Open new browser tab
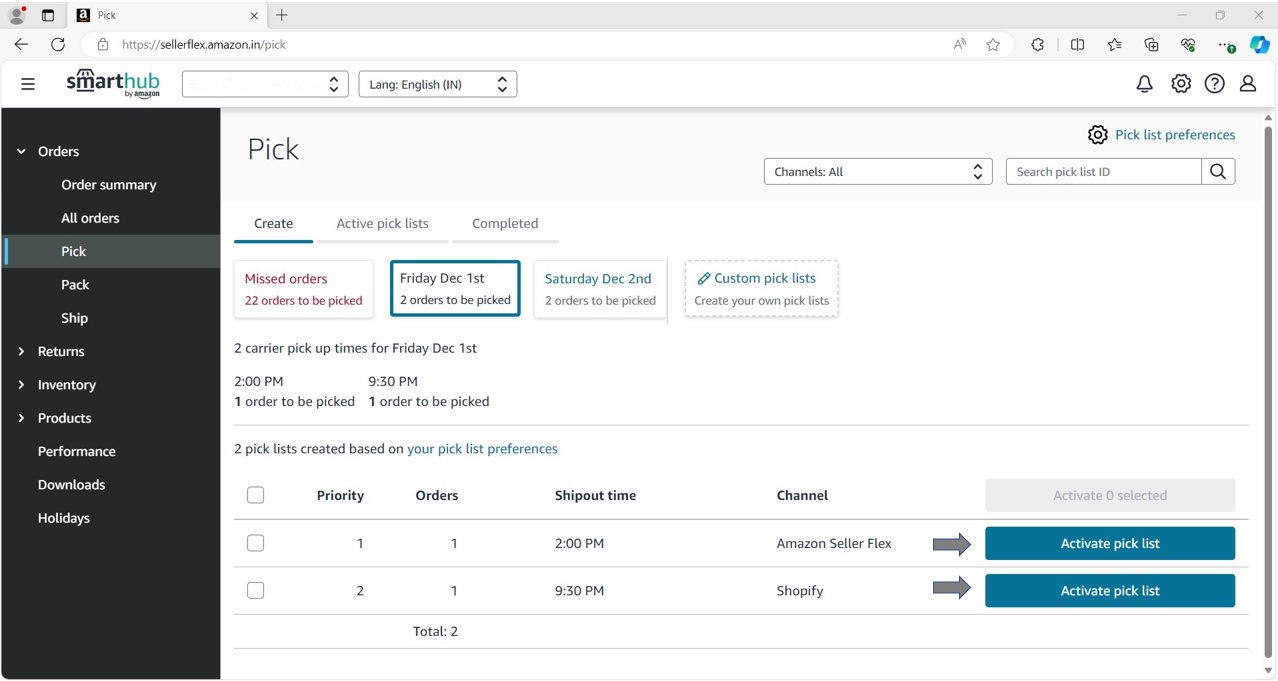This screenshot has width=1278, height=681. [x=282, y=15]
